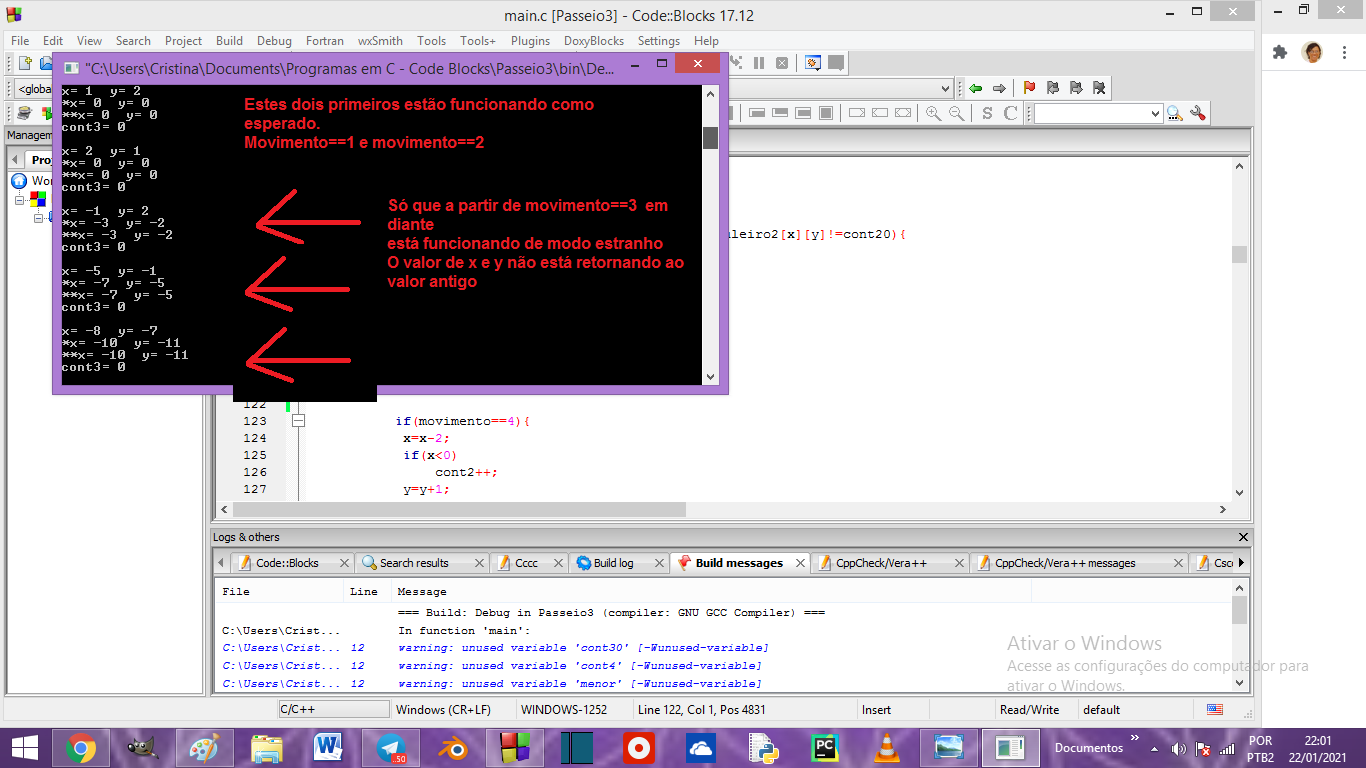Close the Build messages tab
This screenshot has height=768, width=1366.
(x=799, y=563)
